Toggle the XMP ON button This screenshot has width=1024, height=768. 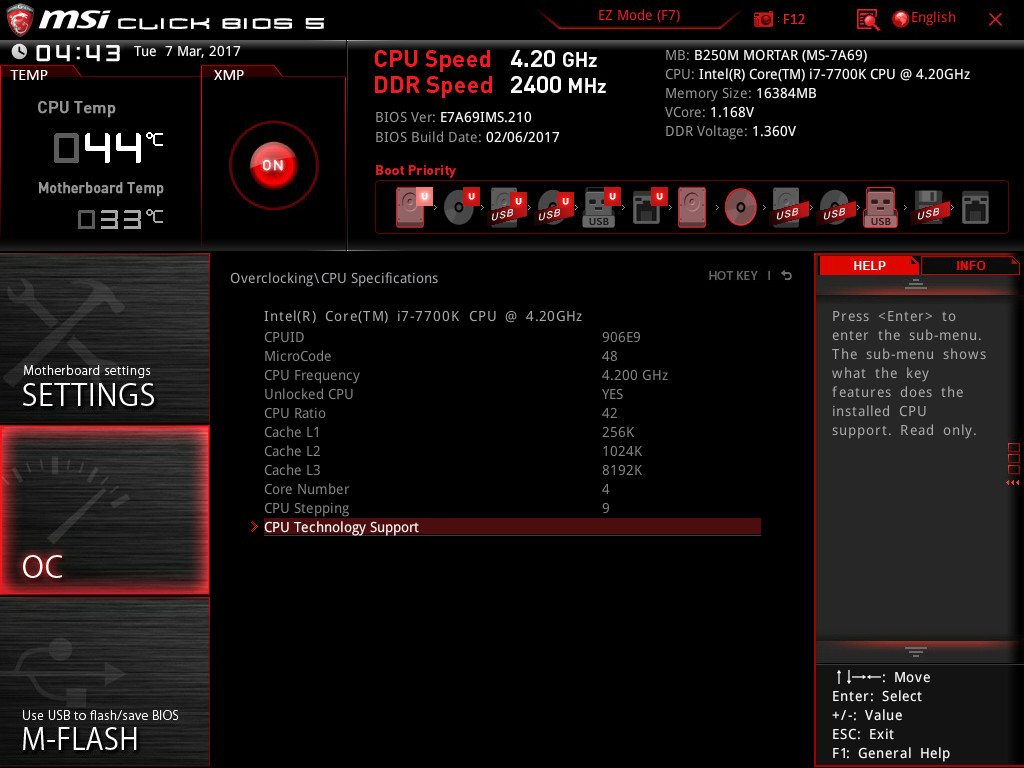pos(273,165)
